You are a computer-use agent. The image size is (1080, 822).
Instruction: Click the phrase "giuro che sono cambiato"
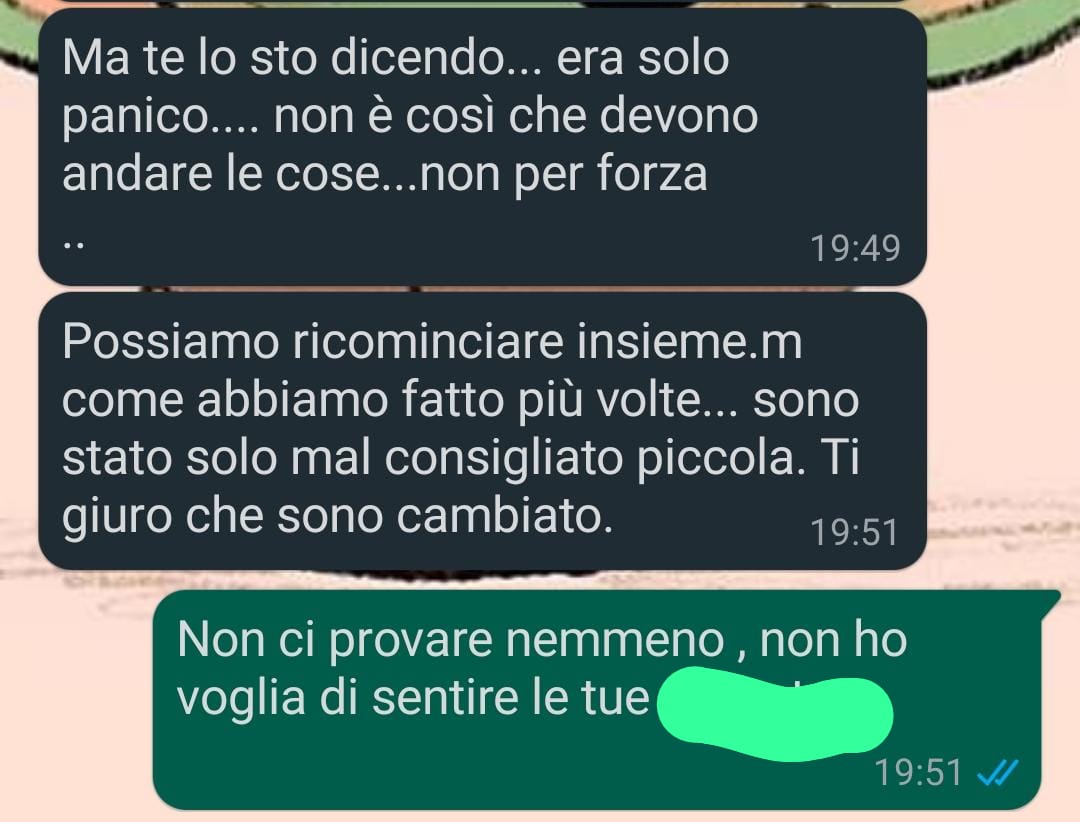pos(337,517)
